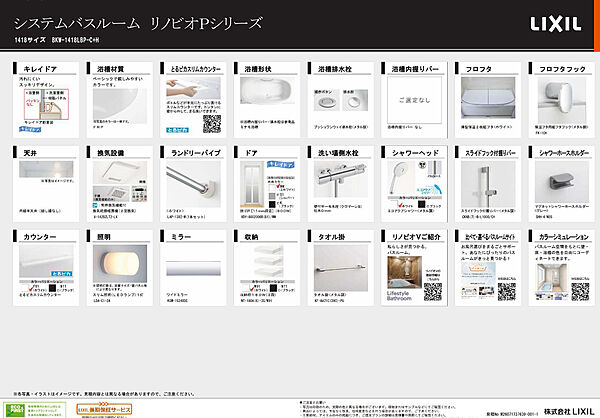
Task: Click the 比べて選べるバスルームサイト card heading
Action: (490, 237)
